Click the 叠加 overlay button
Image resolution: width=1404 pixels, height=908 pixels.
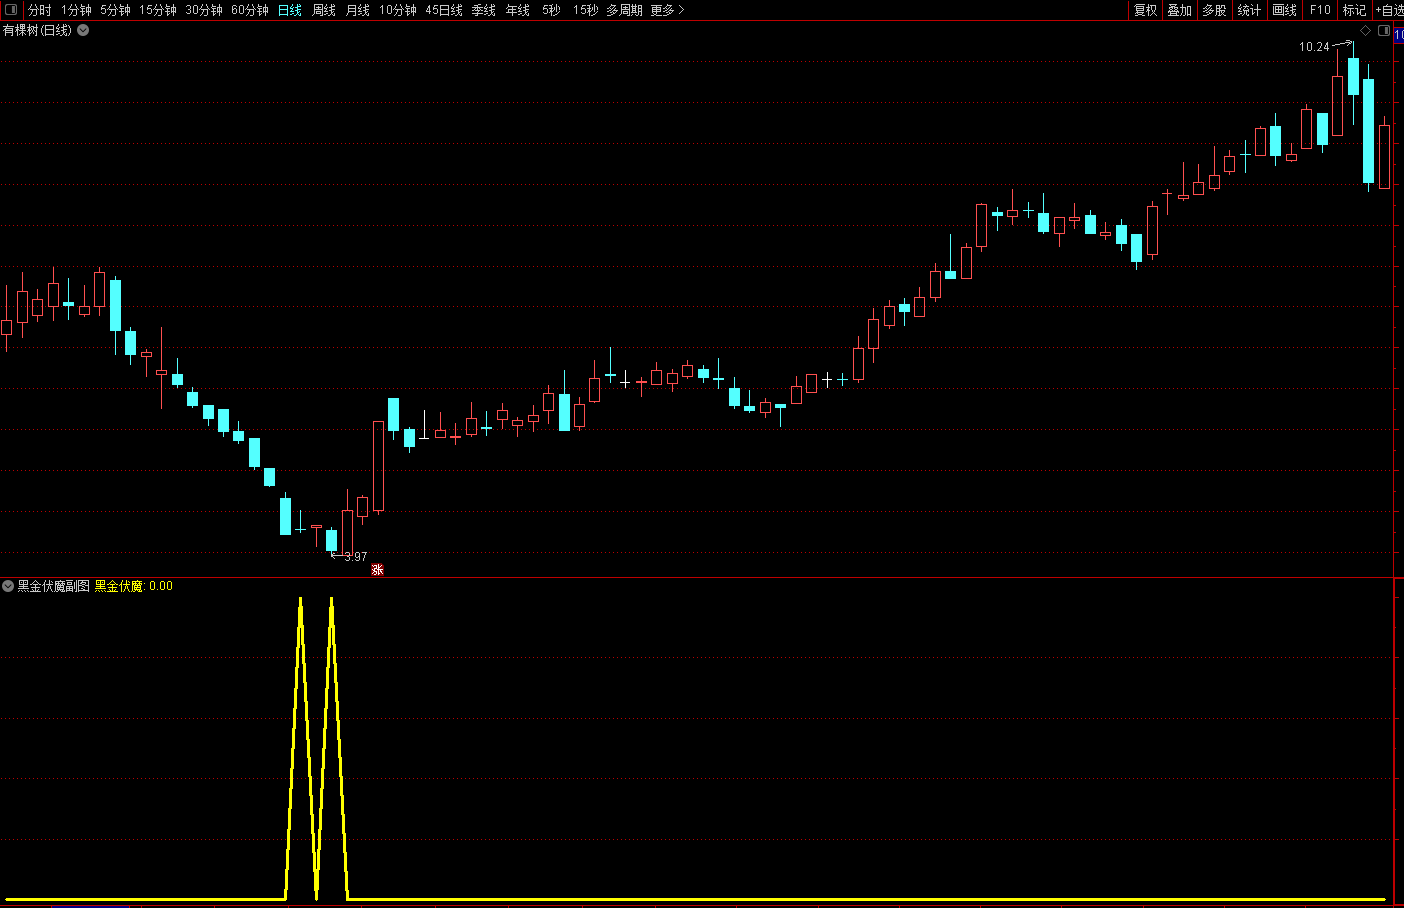[x=1180, y=10]
